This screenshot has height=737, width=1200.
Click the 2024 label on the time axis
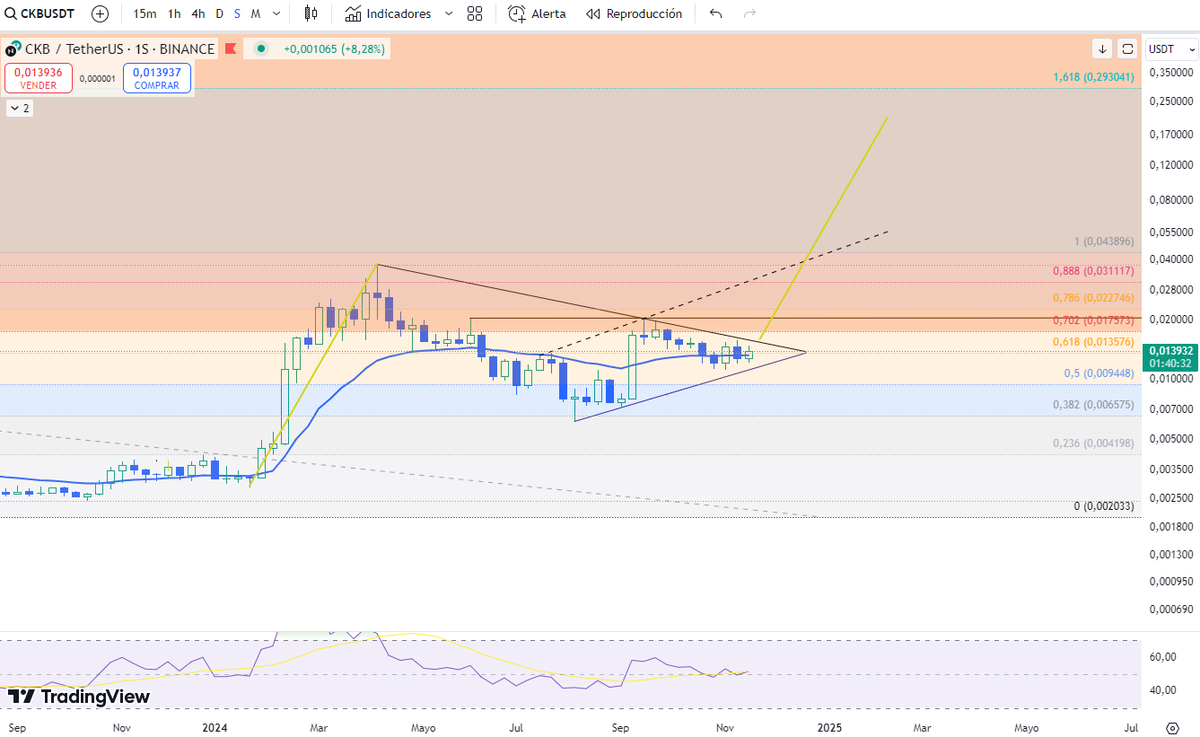[x=215, y=727]
